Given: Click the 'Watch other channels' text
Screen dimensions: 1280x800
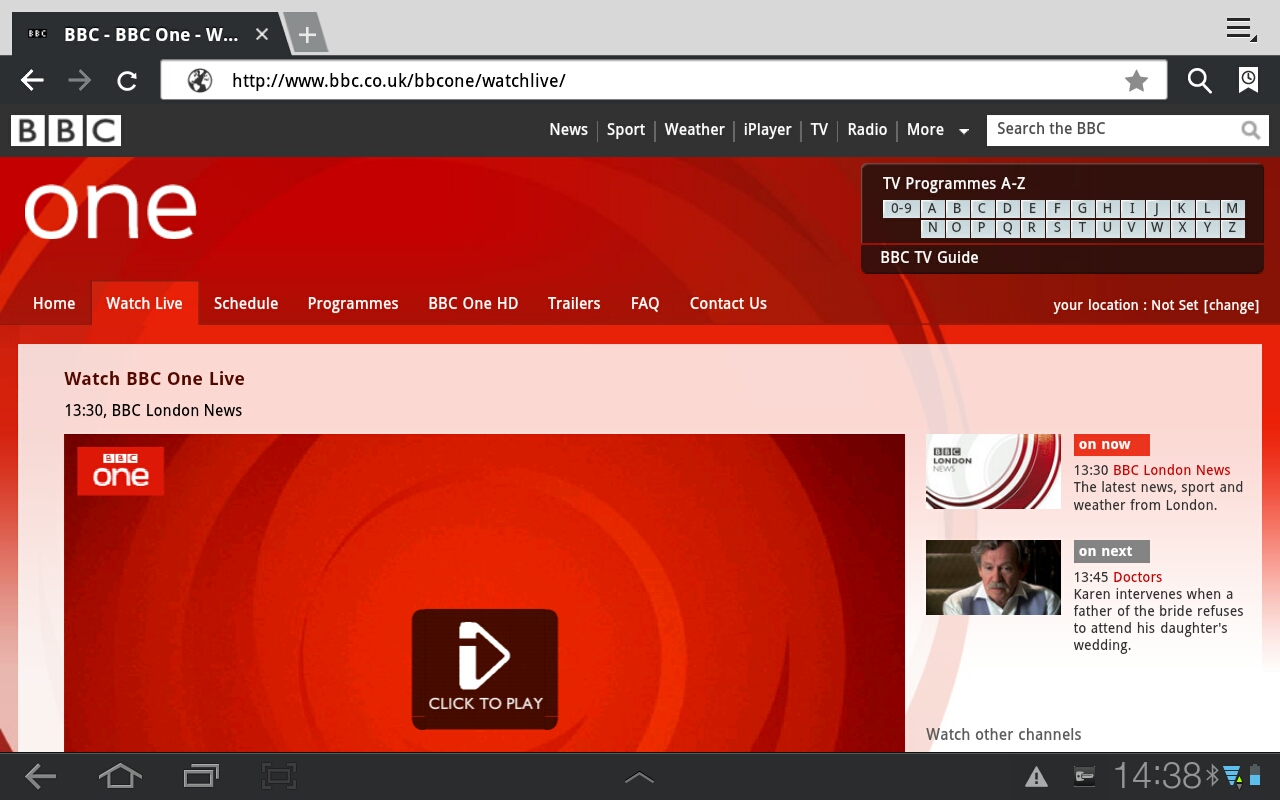Looking at the screenshot, I should point(1004,734).
